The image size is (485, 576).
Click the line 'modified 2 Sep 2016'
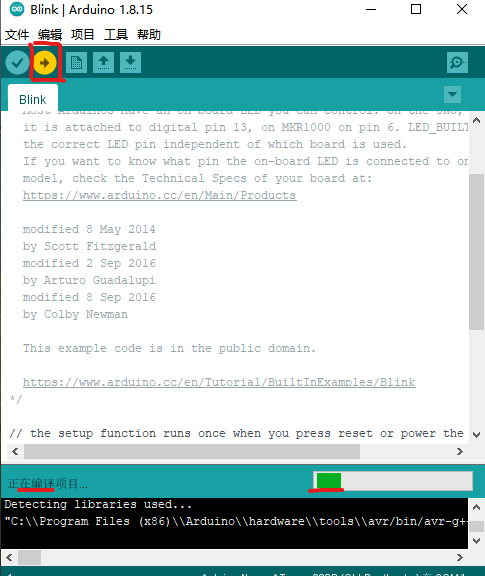pyautogui.click(x=89, y=263)
